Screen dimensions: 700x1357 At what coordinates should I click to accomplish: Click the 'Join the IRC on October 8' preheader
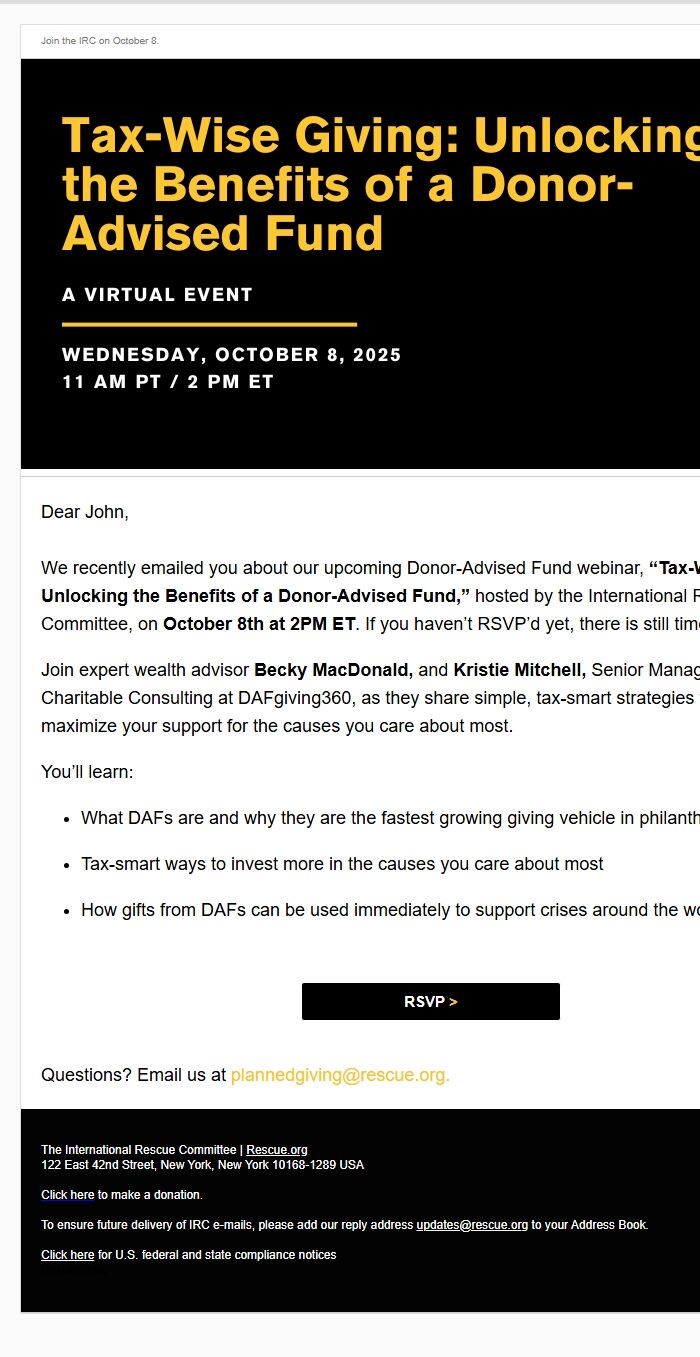coord(100,41)
